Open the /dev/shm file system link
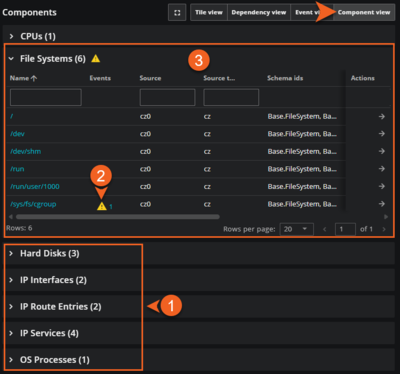The width and height of the screenshot is (400, 374). (25, 151)
